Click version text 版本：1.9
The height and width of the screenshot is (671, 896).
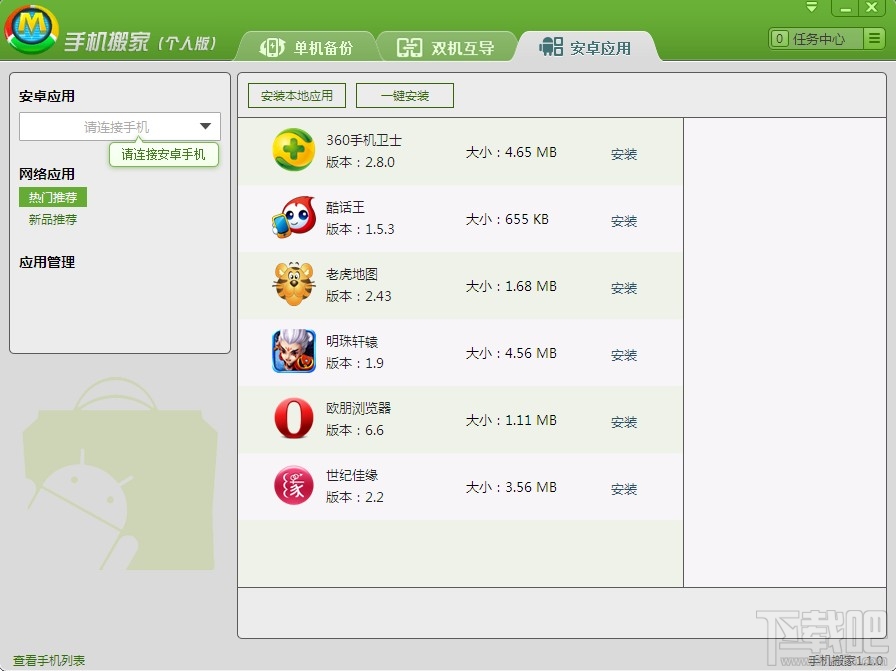(354, 363)
